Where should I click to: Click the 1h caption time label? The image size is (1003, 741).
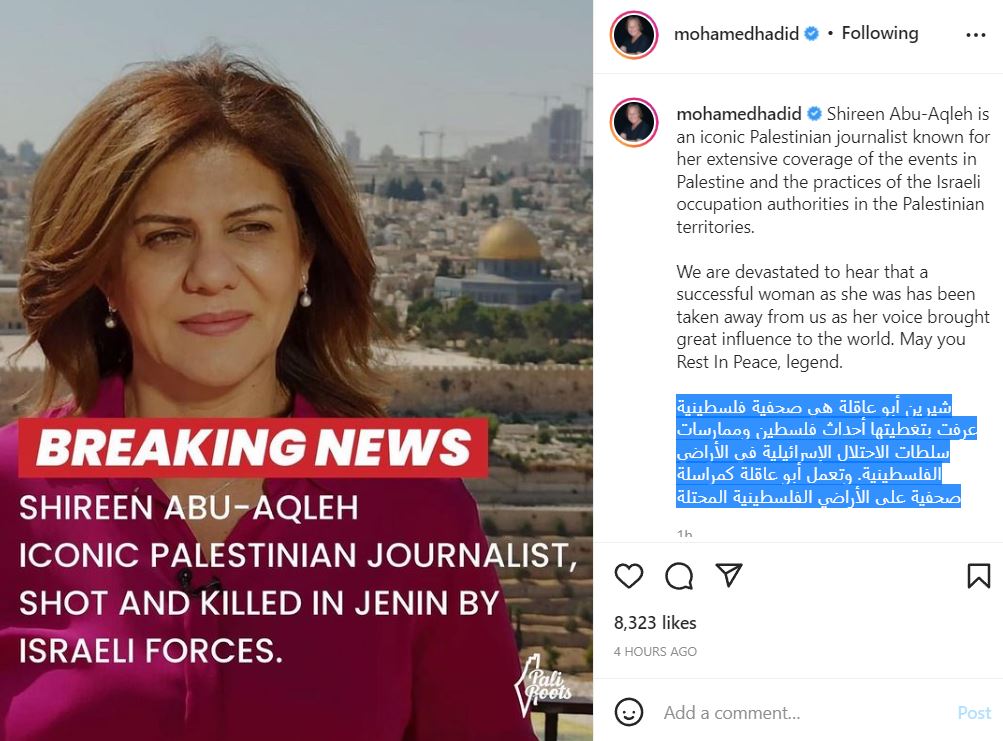pyautogui.click(x=684, y=534)
